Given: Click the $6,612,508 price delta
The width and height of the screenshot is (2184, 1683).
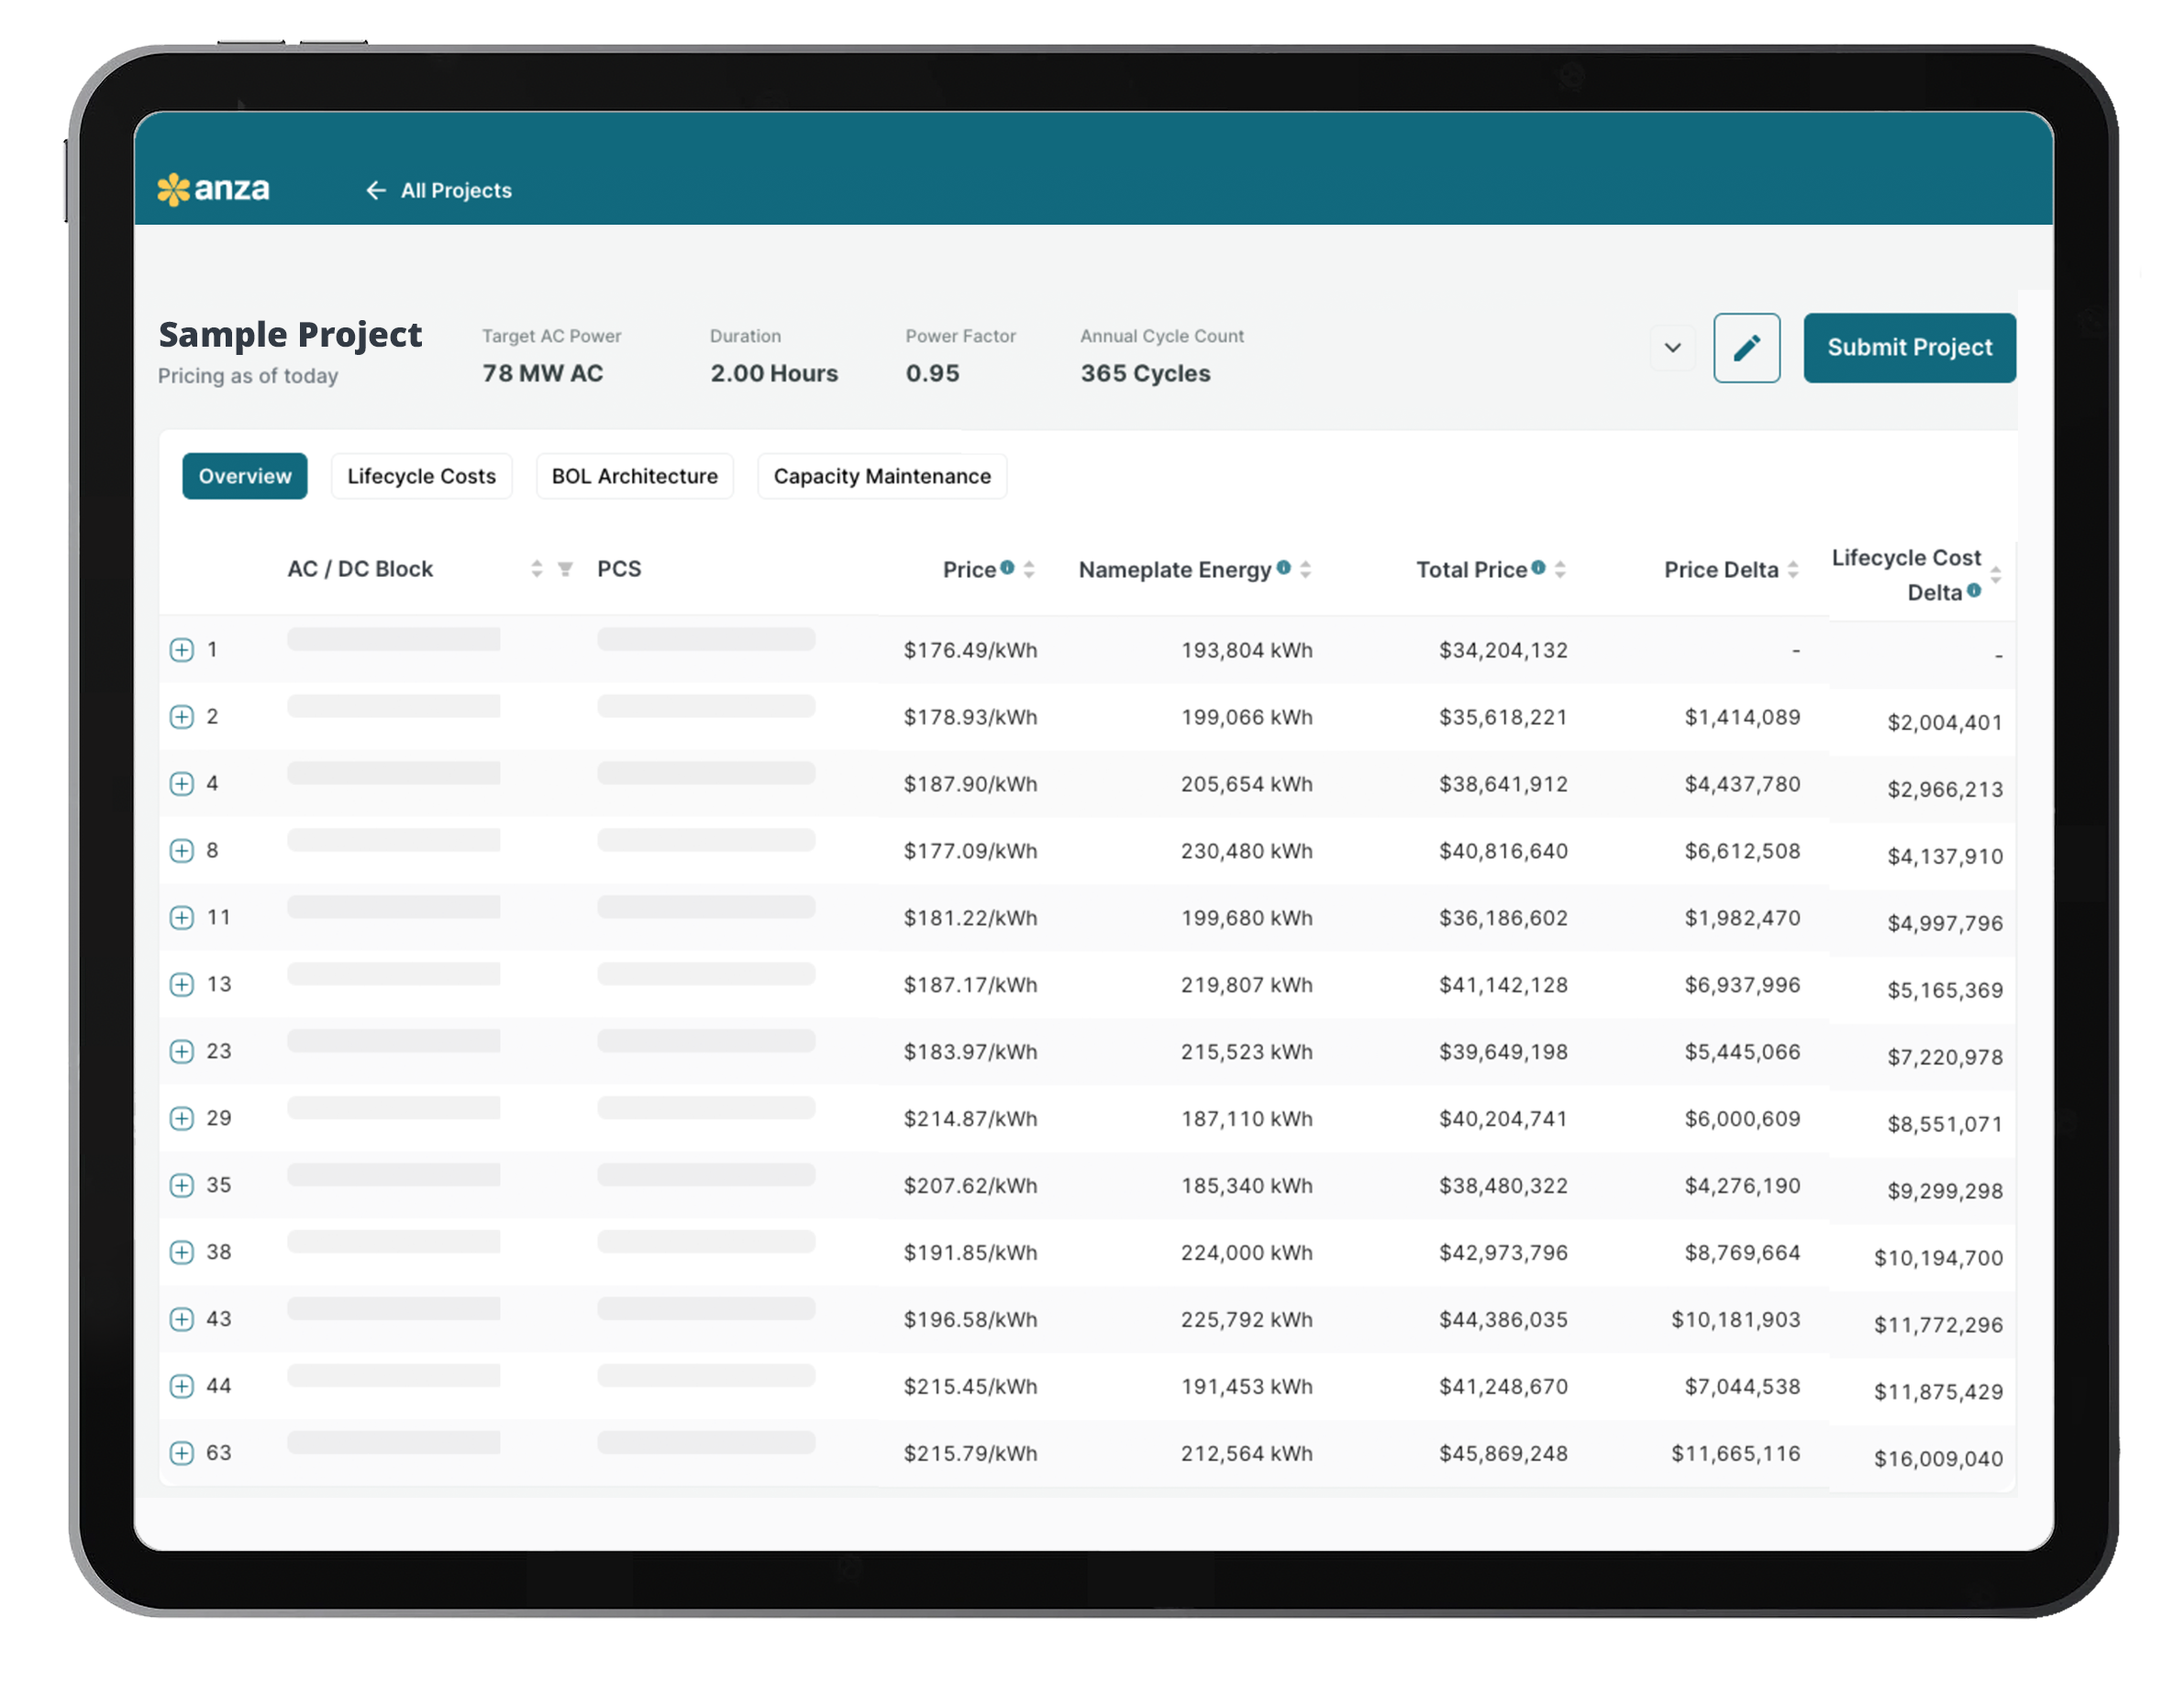Looking at the screenshot, I should 1742,851.
